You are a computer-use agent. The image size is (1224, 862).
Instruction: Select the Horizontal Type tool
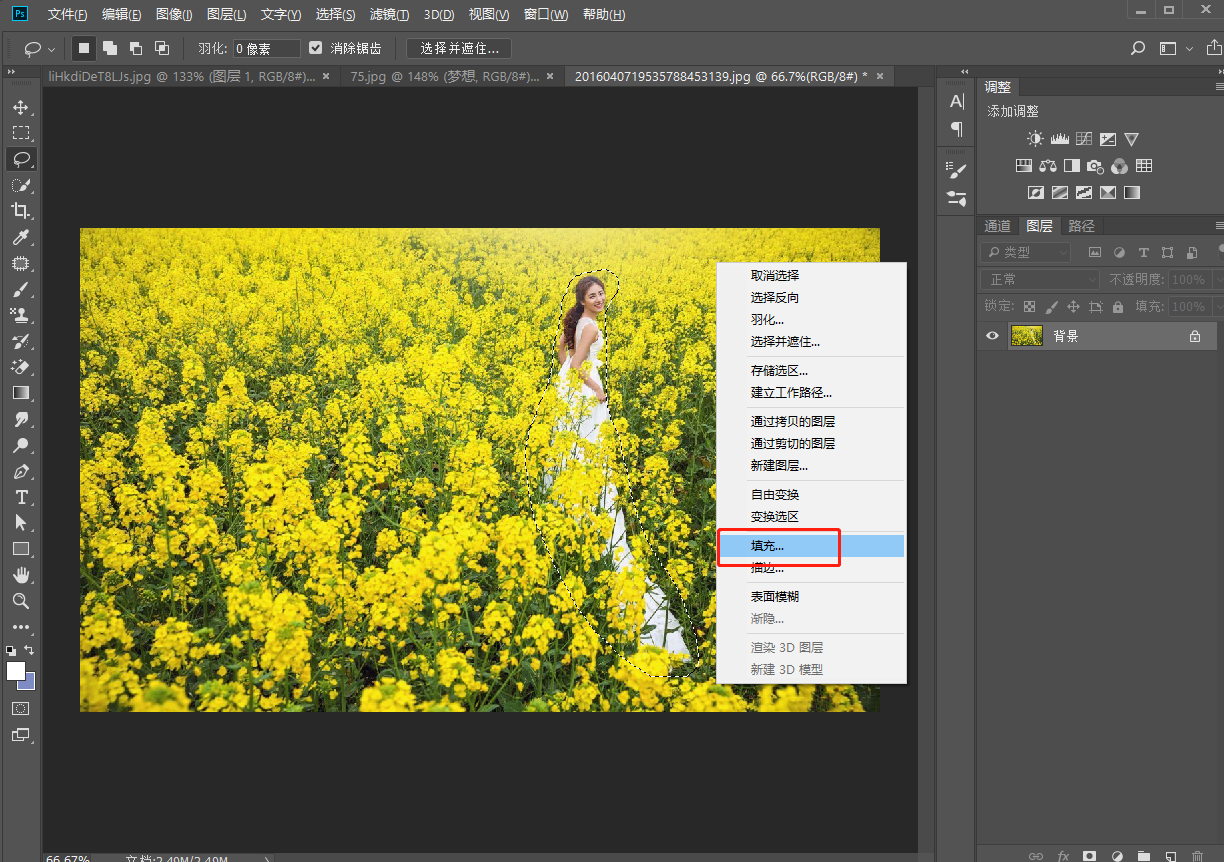coord(21,497)
